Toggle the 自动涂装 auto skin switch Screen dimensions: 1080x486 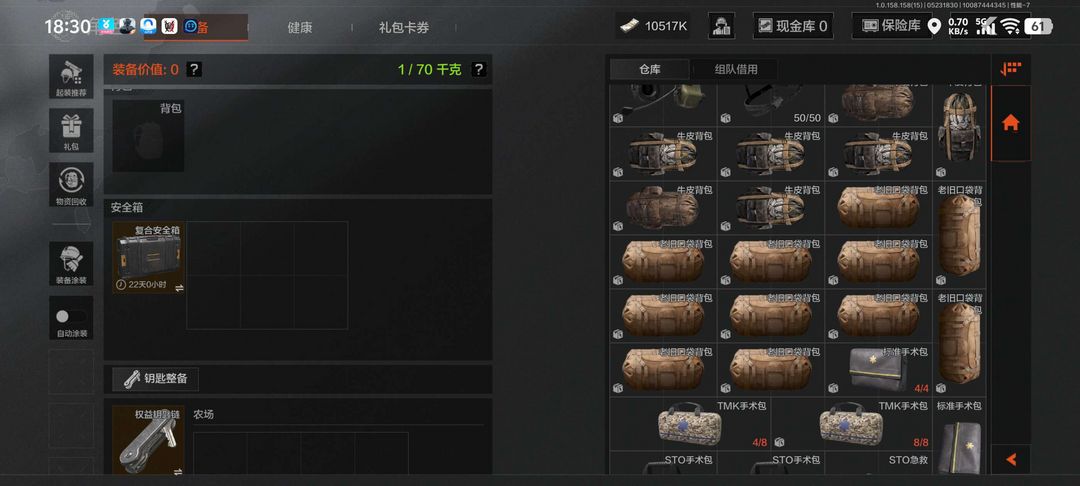(x=71, y=317)
